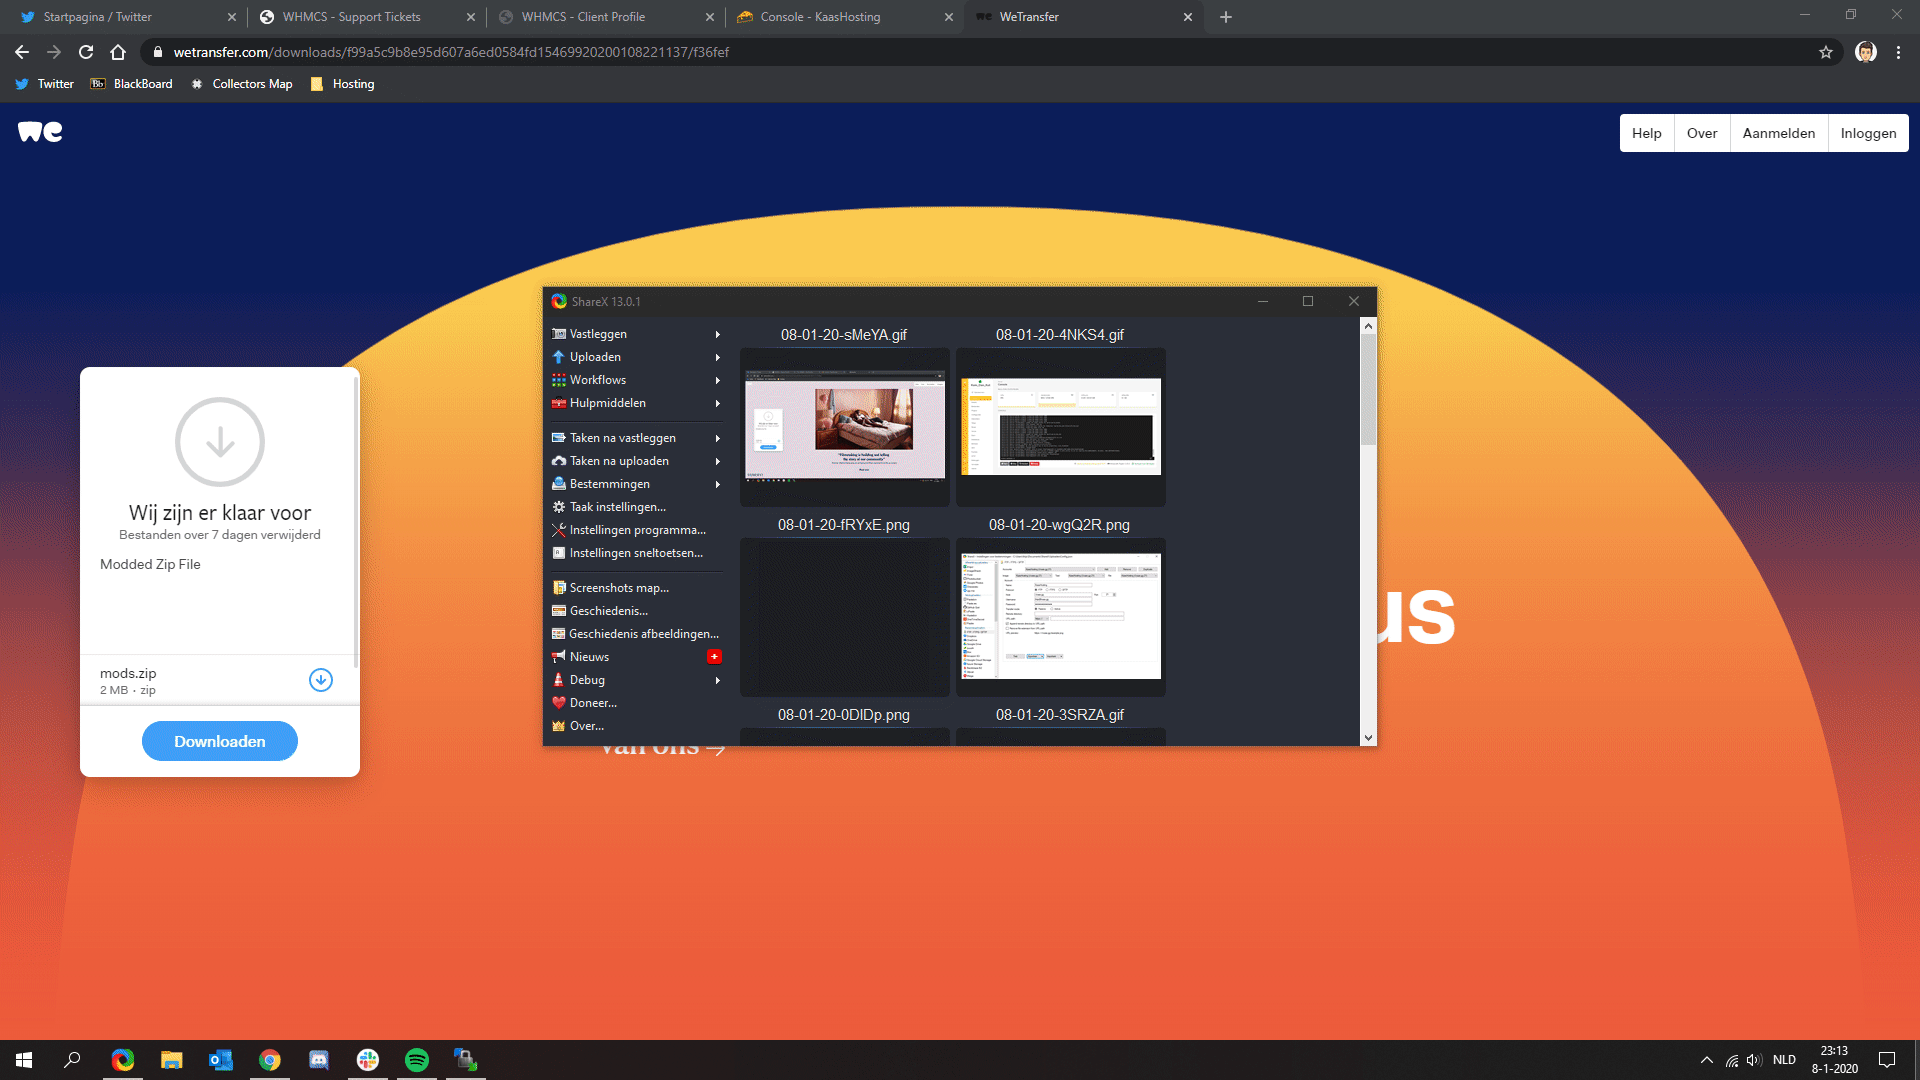Bookmark page with the star icon

click(1825, 52)
